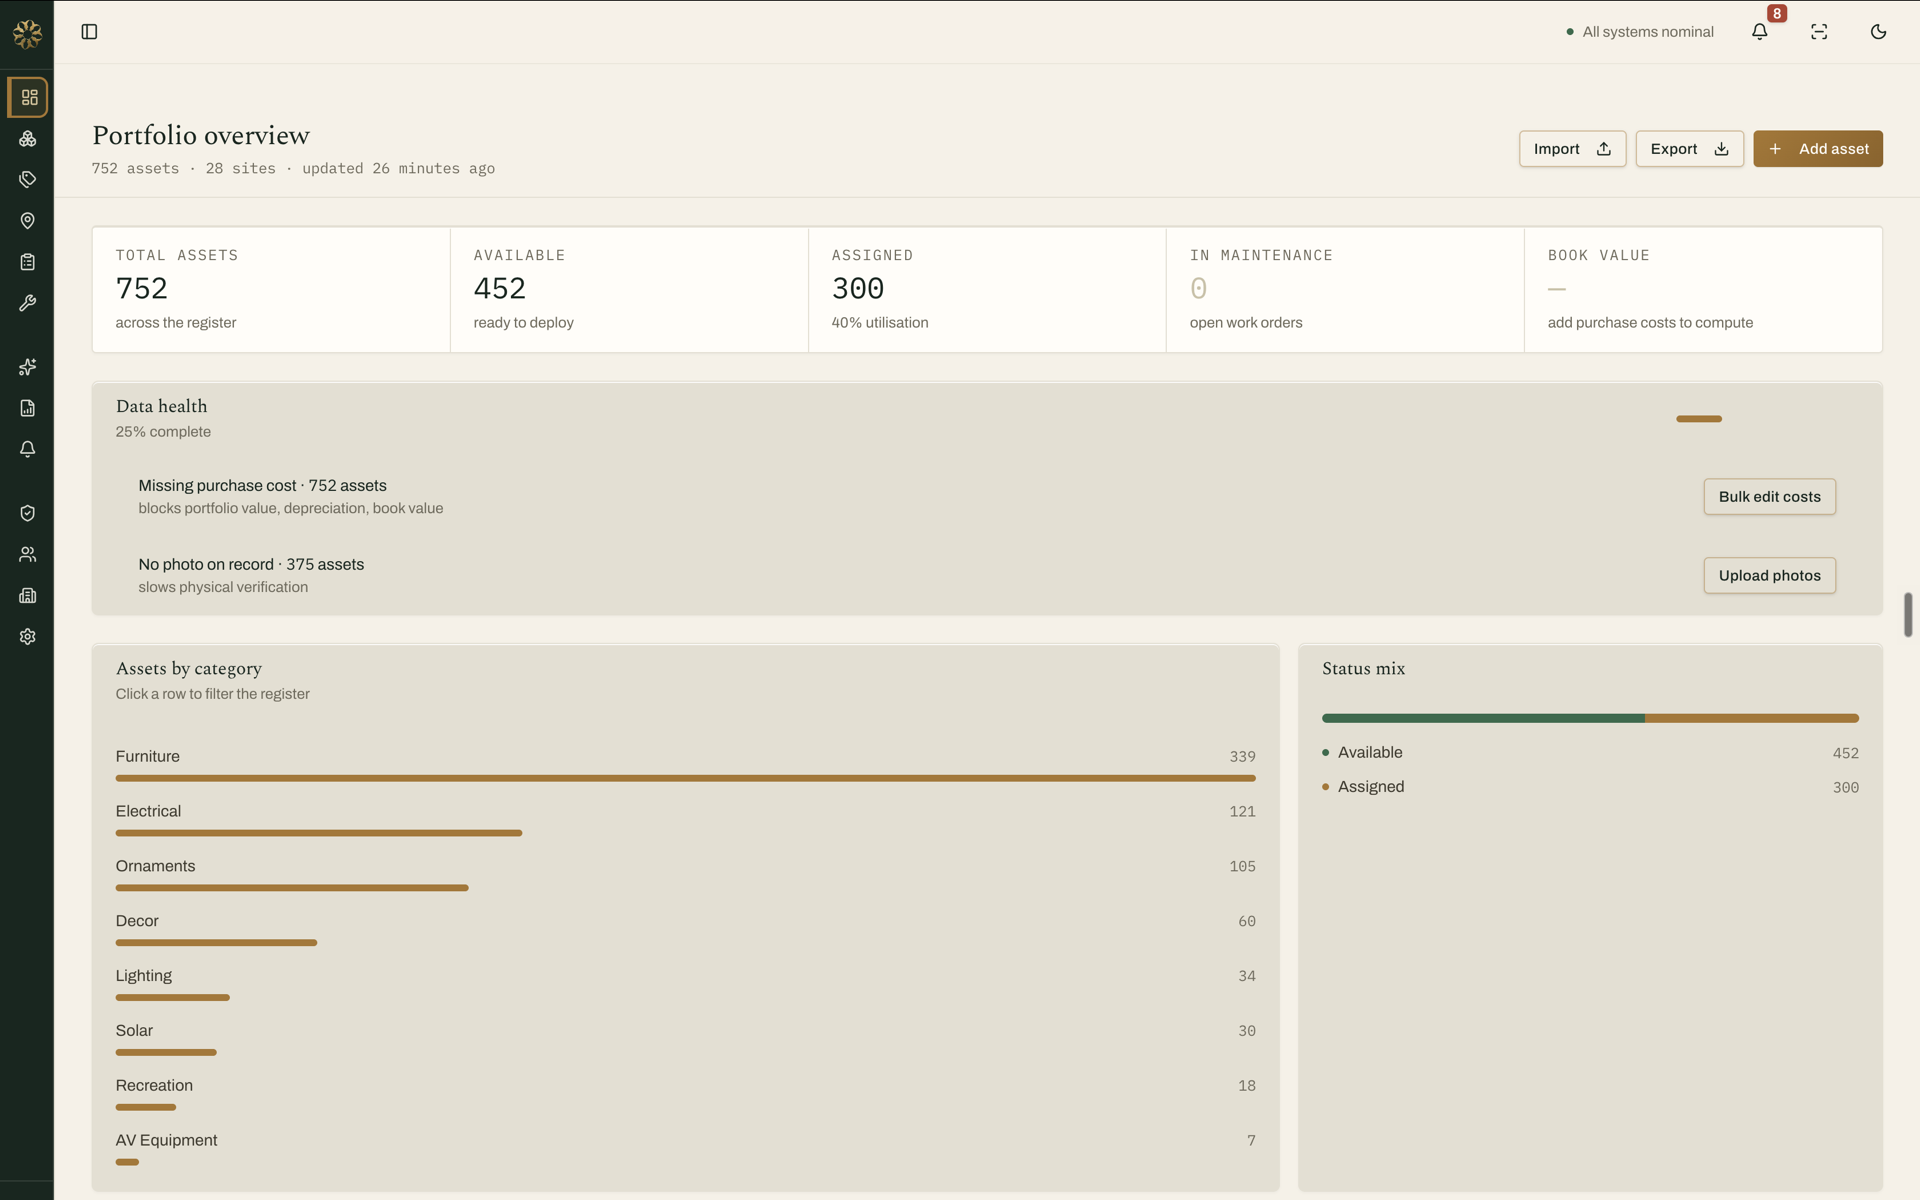Open the settings gear icon
This screenshot has width=1920, height=1200.
[28, 637]
